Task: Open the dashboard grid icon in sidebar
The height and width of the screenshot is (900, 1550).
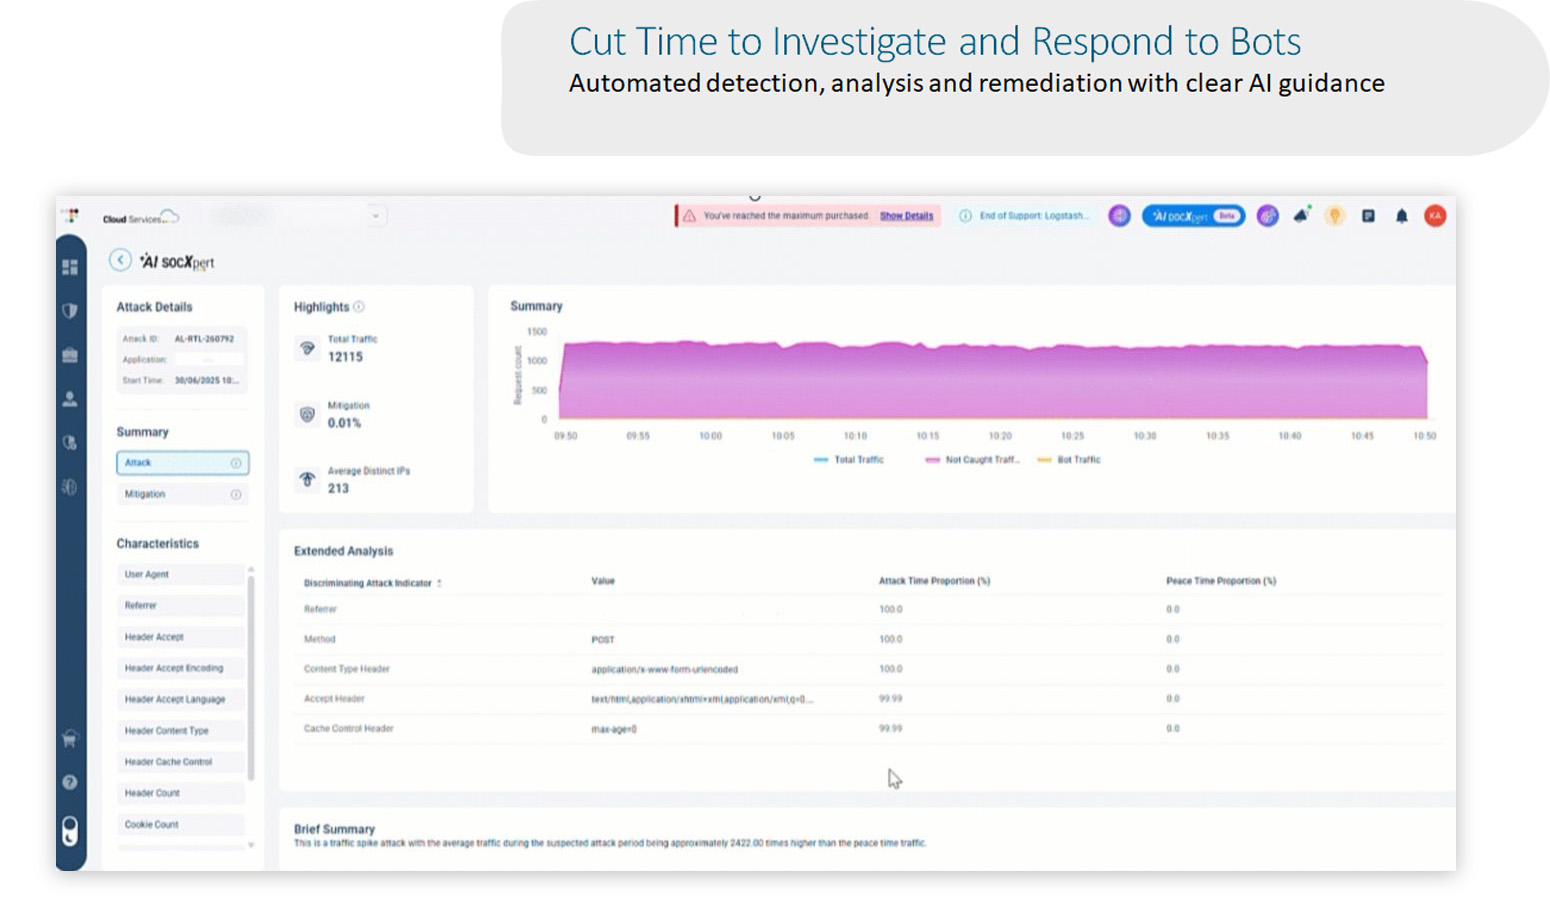Action: [70, 267]
